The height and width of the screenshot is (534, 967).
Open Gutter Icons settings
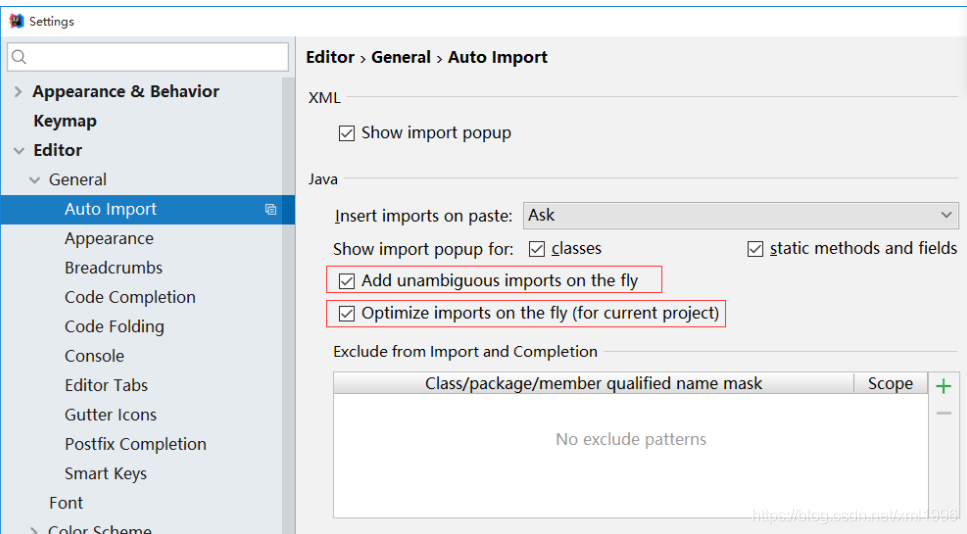(x=110, y=415)
